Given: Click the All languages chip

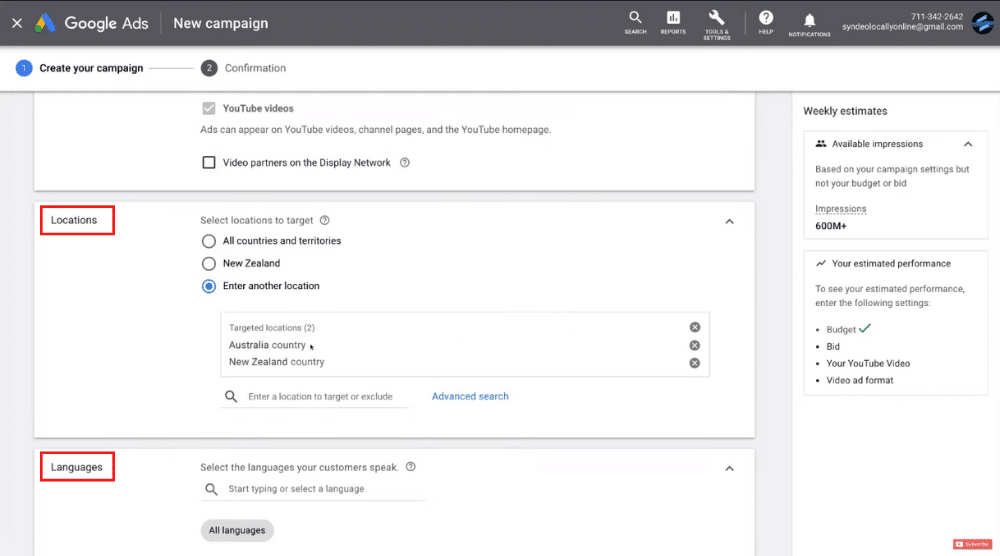Looking at the screenshot, I should [237, 530].
